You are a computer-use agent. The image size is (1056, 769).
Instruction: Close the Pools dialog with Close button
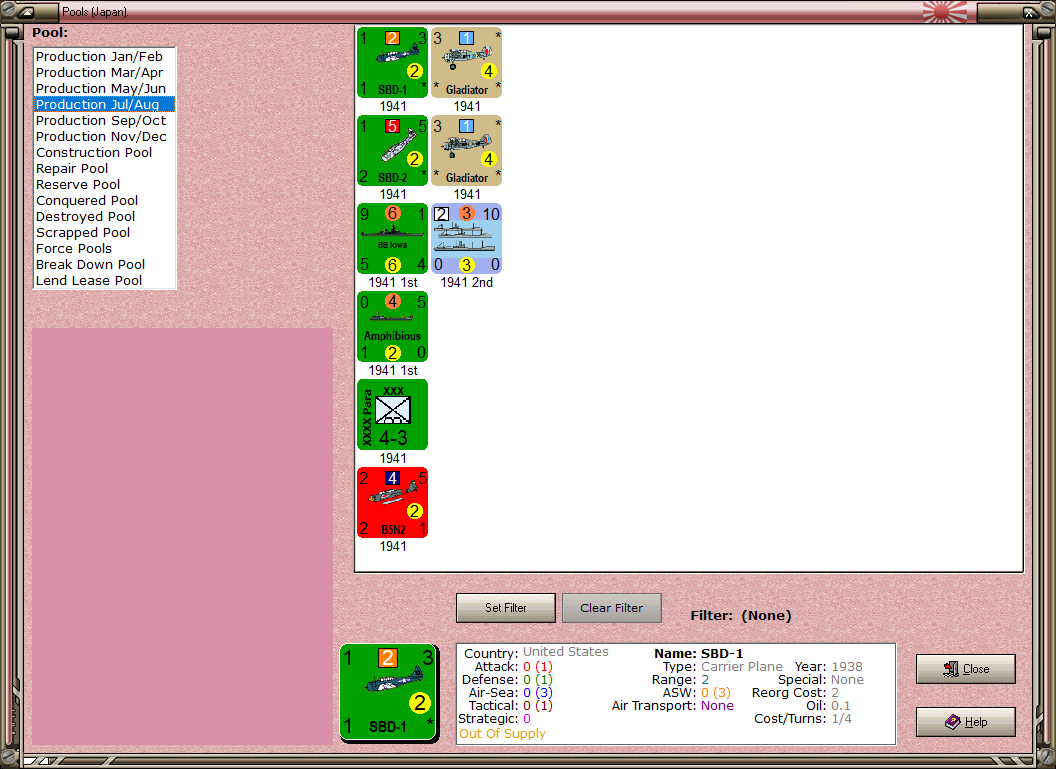point(966,669)
